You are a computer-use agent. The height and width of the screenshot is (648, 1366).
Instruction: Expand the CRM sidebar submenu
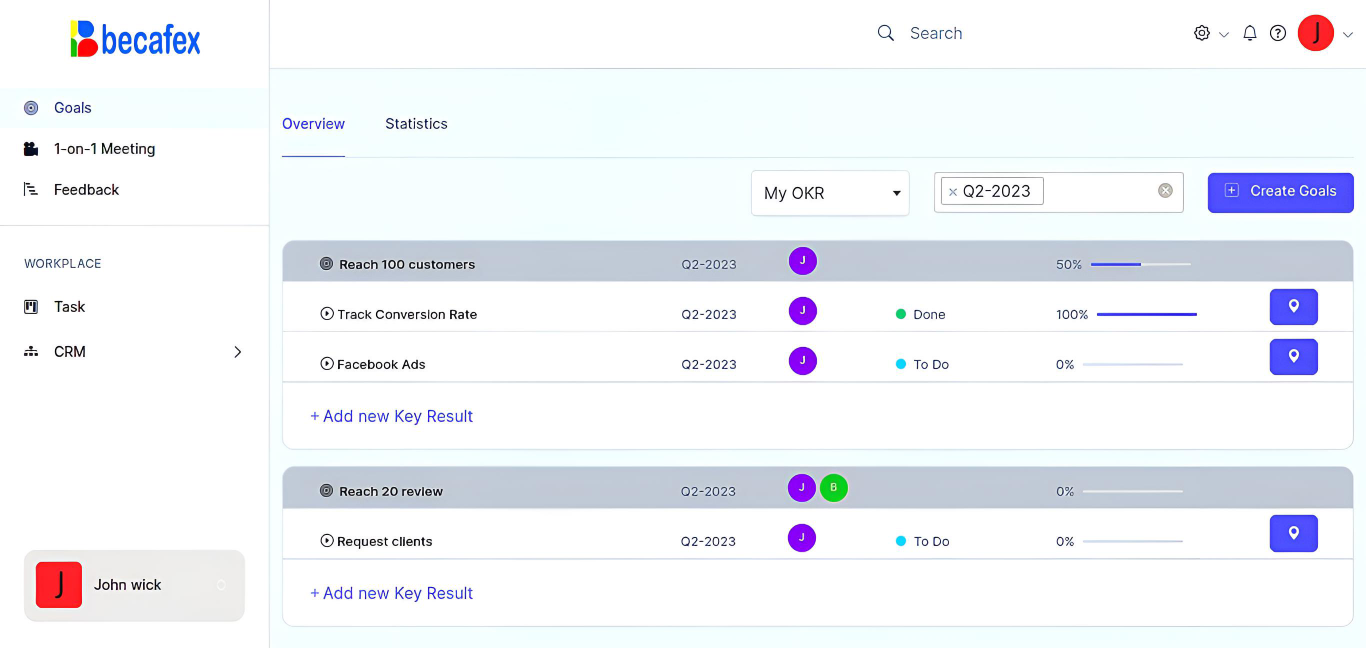tap(237, 352)
